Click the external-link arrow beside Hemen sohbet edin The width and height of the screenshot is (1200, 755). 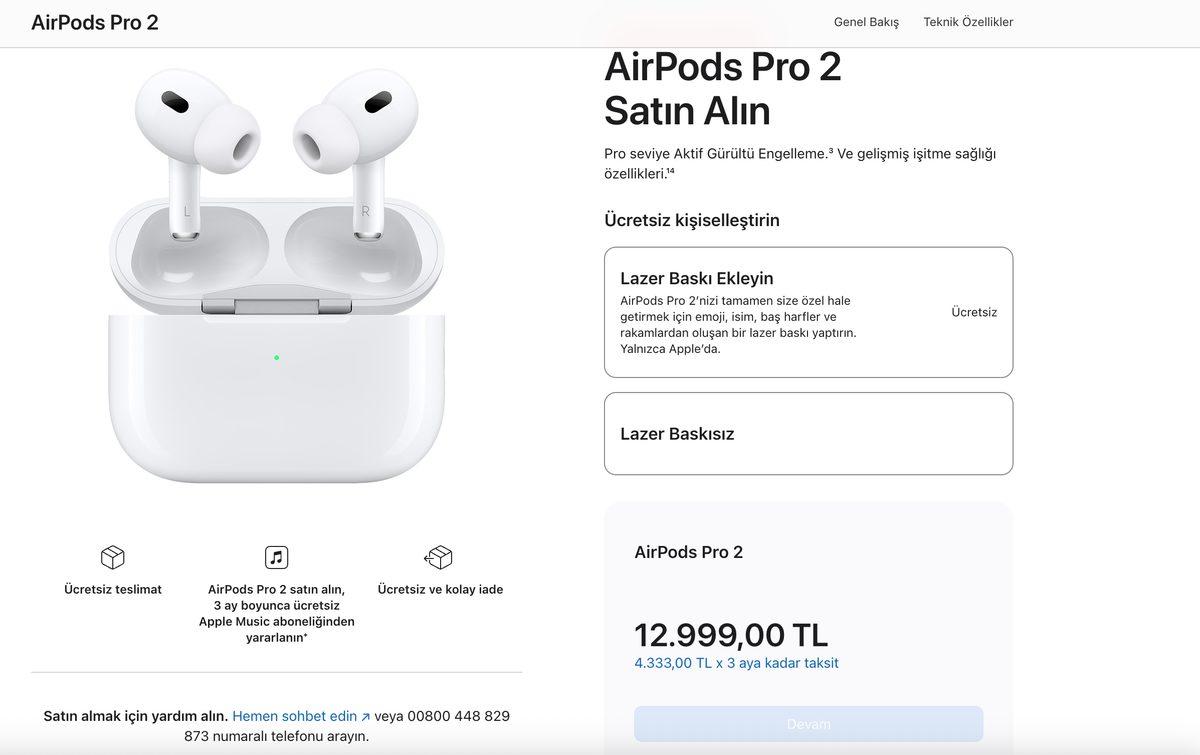point(365,715)
